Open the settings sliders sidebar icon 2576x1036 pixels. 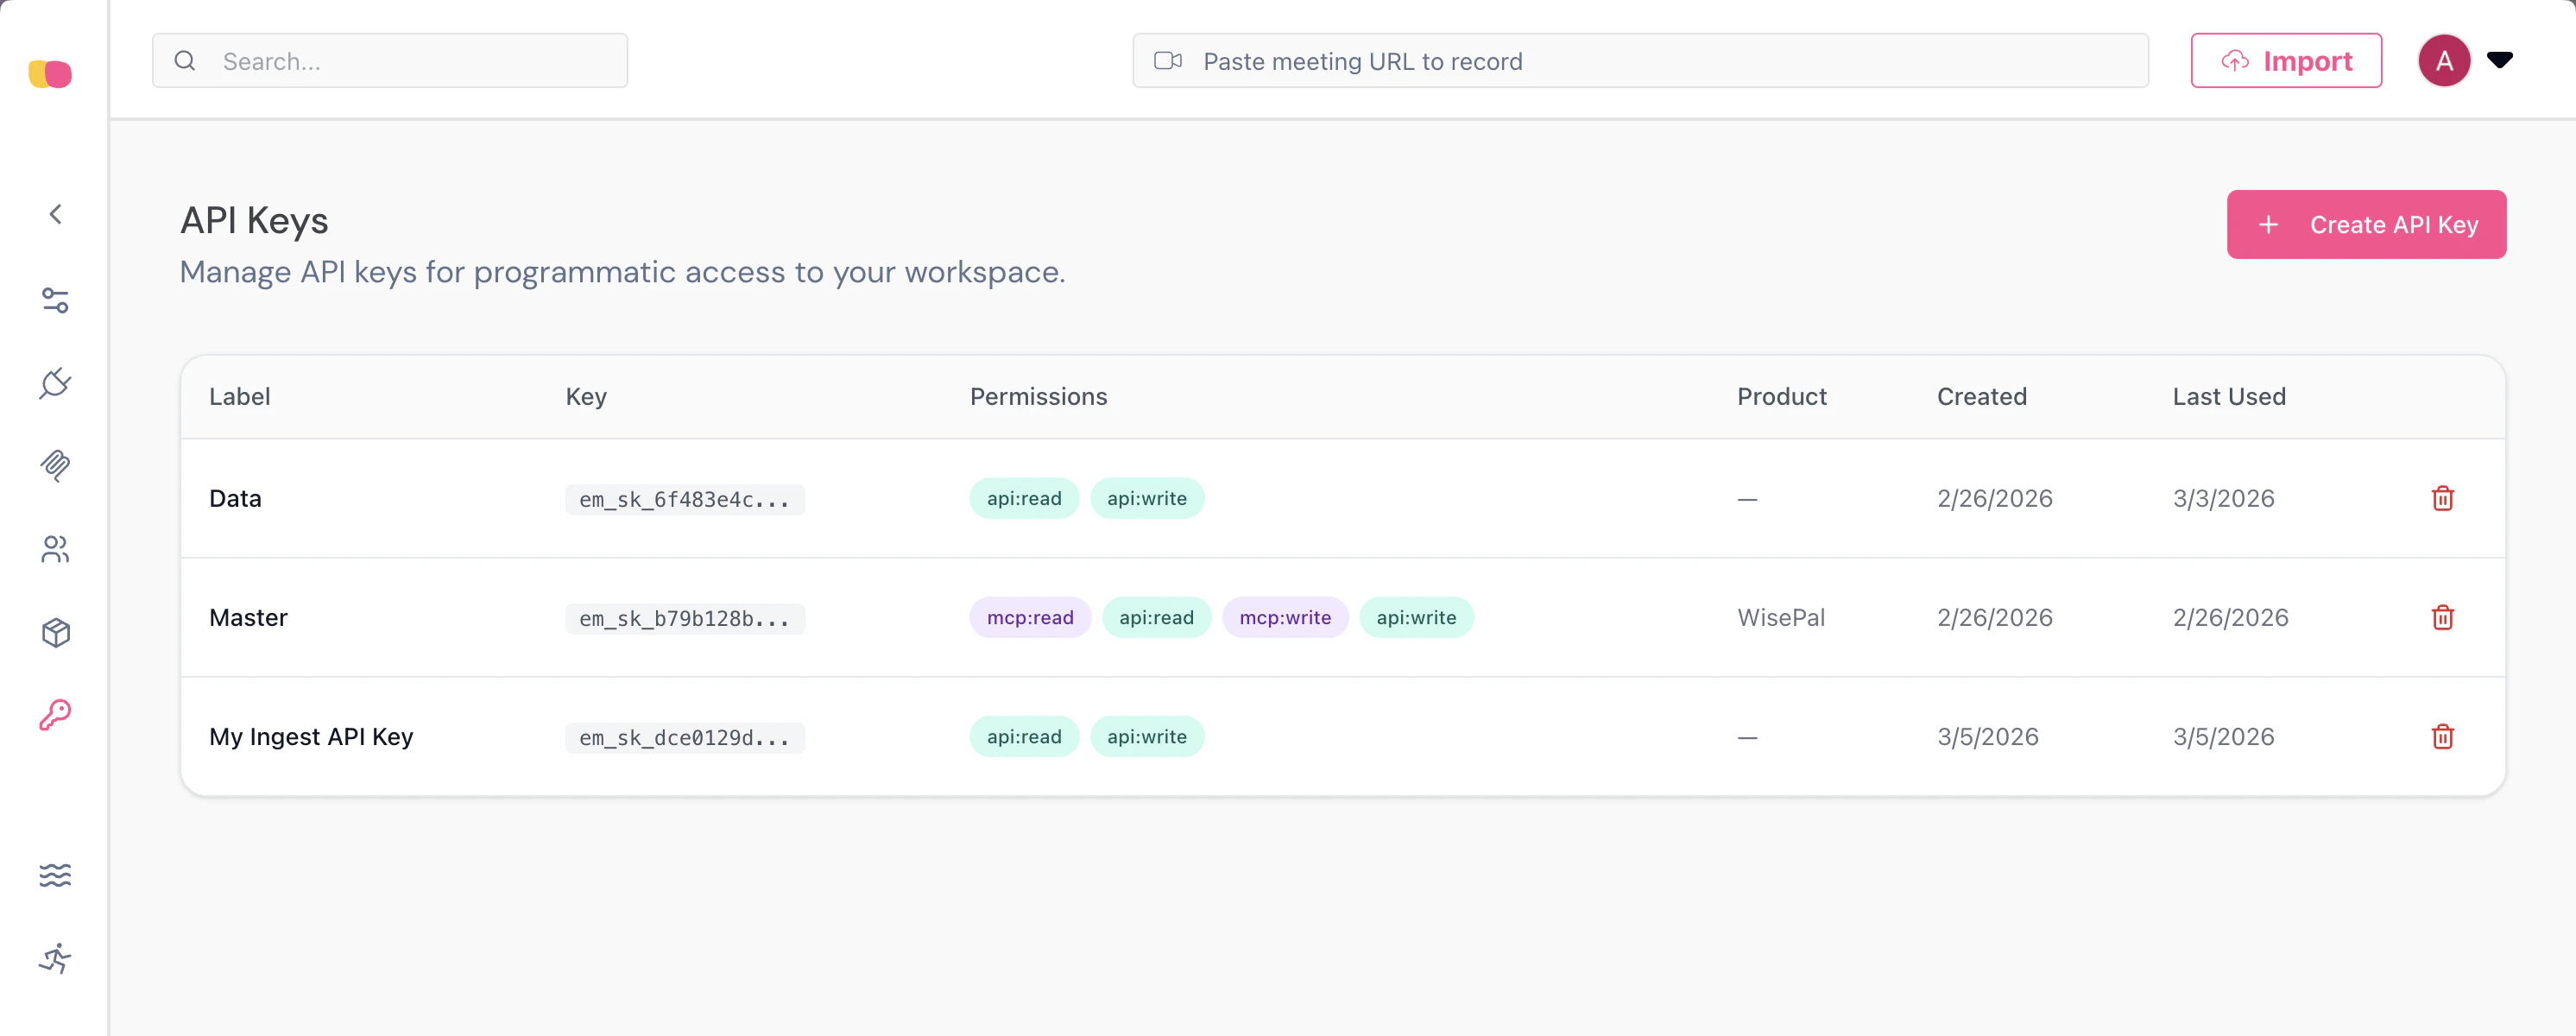click(56, 300)
